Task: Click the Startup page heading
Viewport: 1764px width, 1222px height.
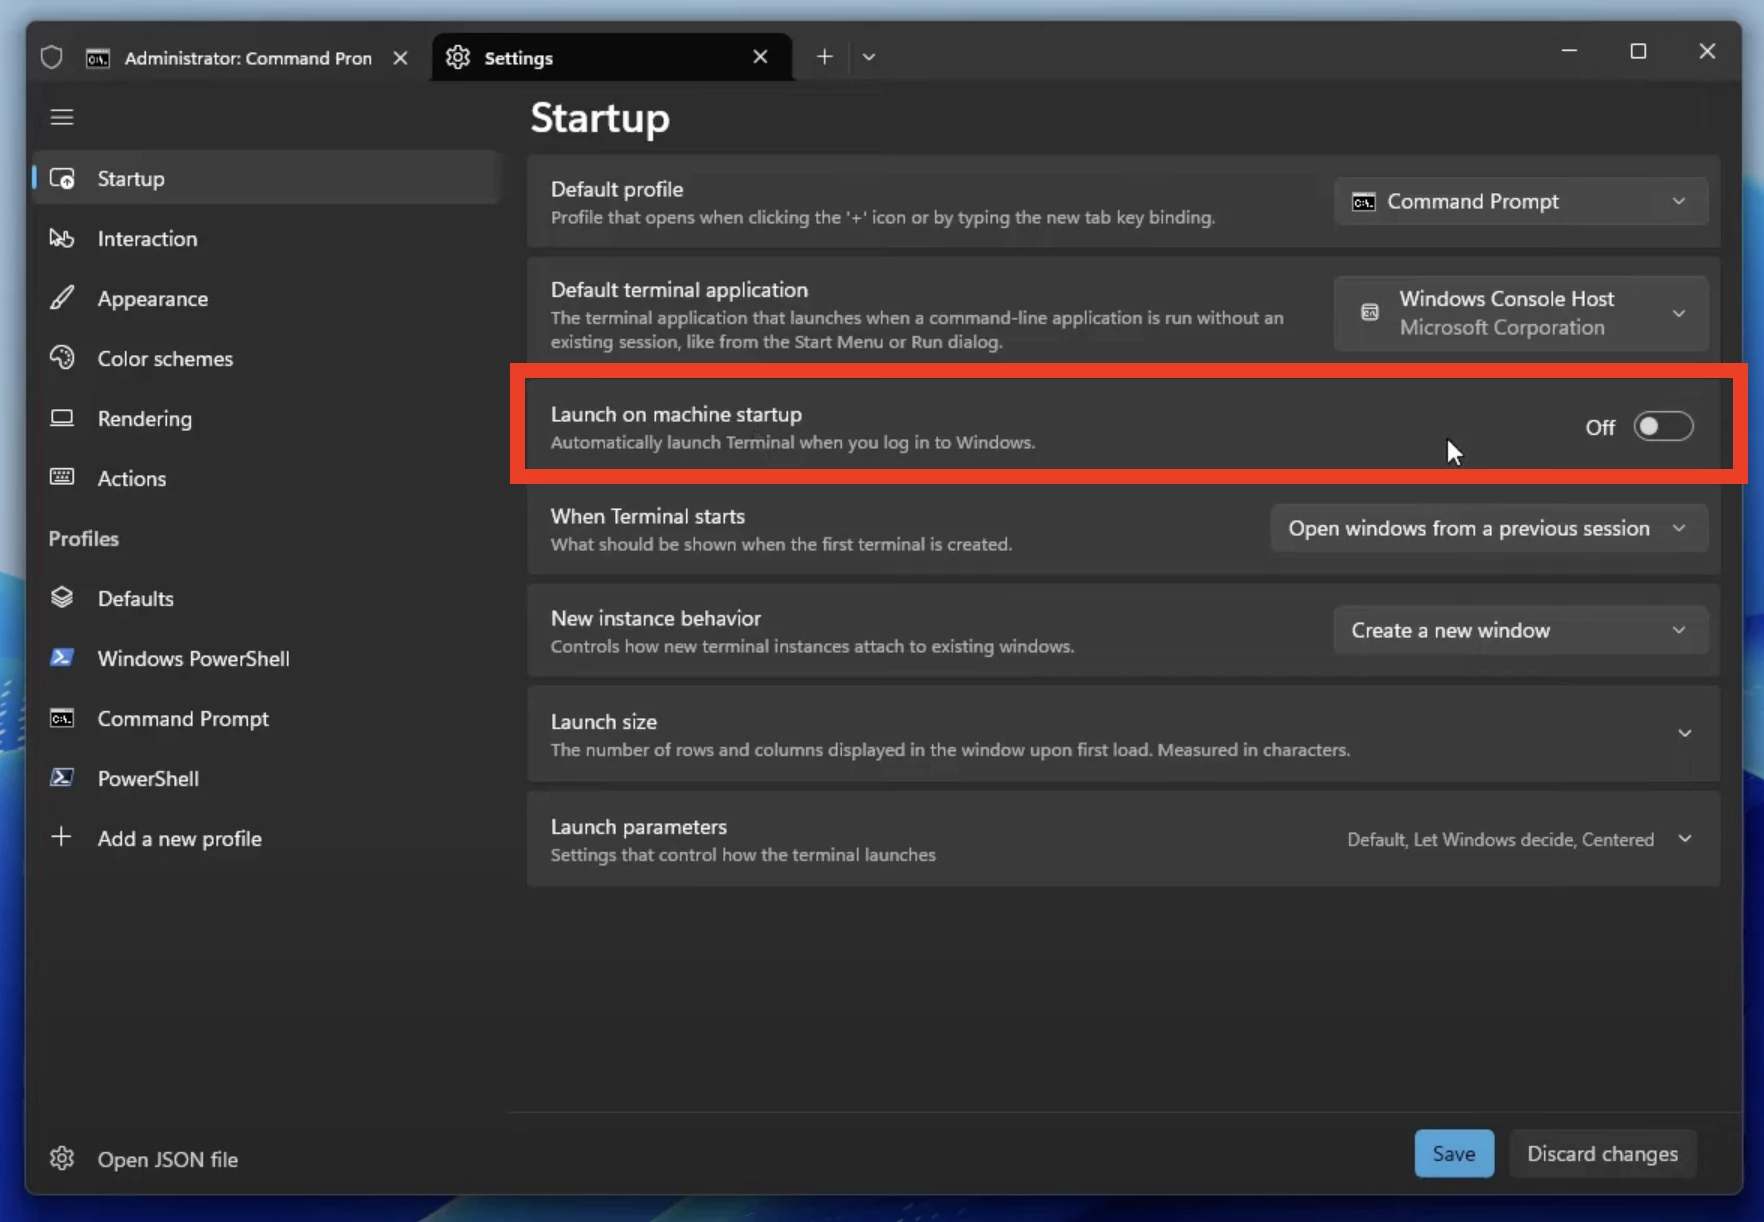Action: coord(600,118)
